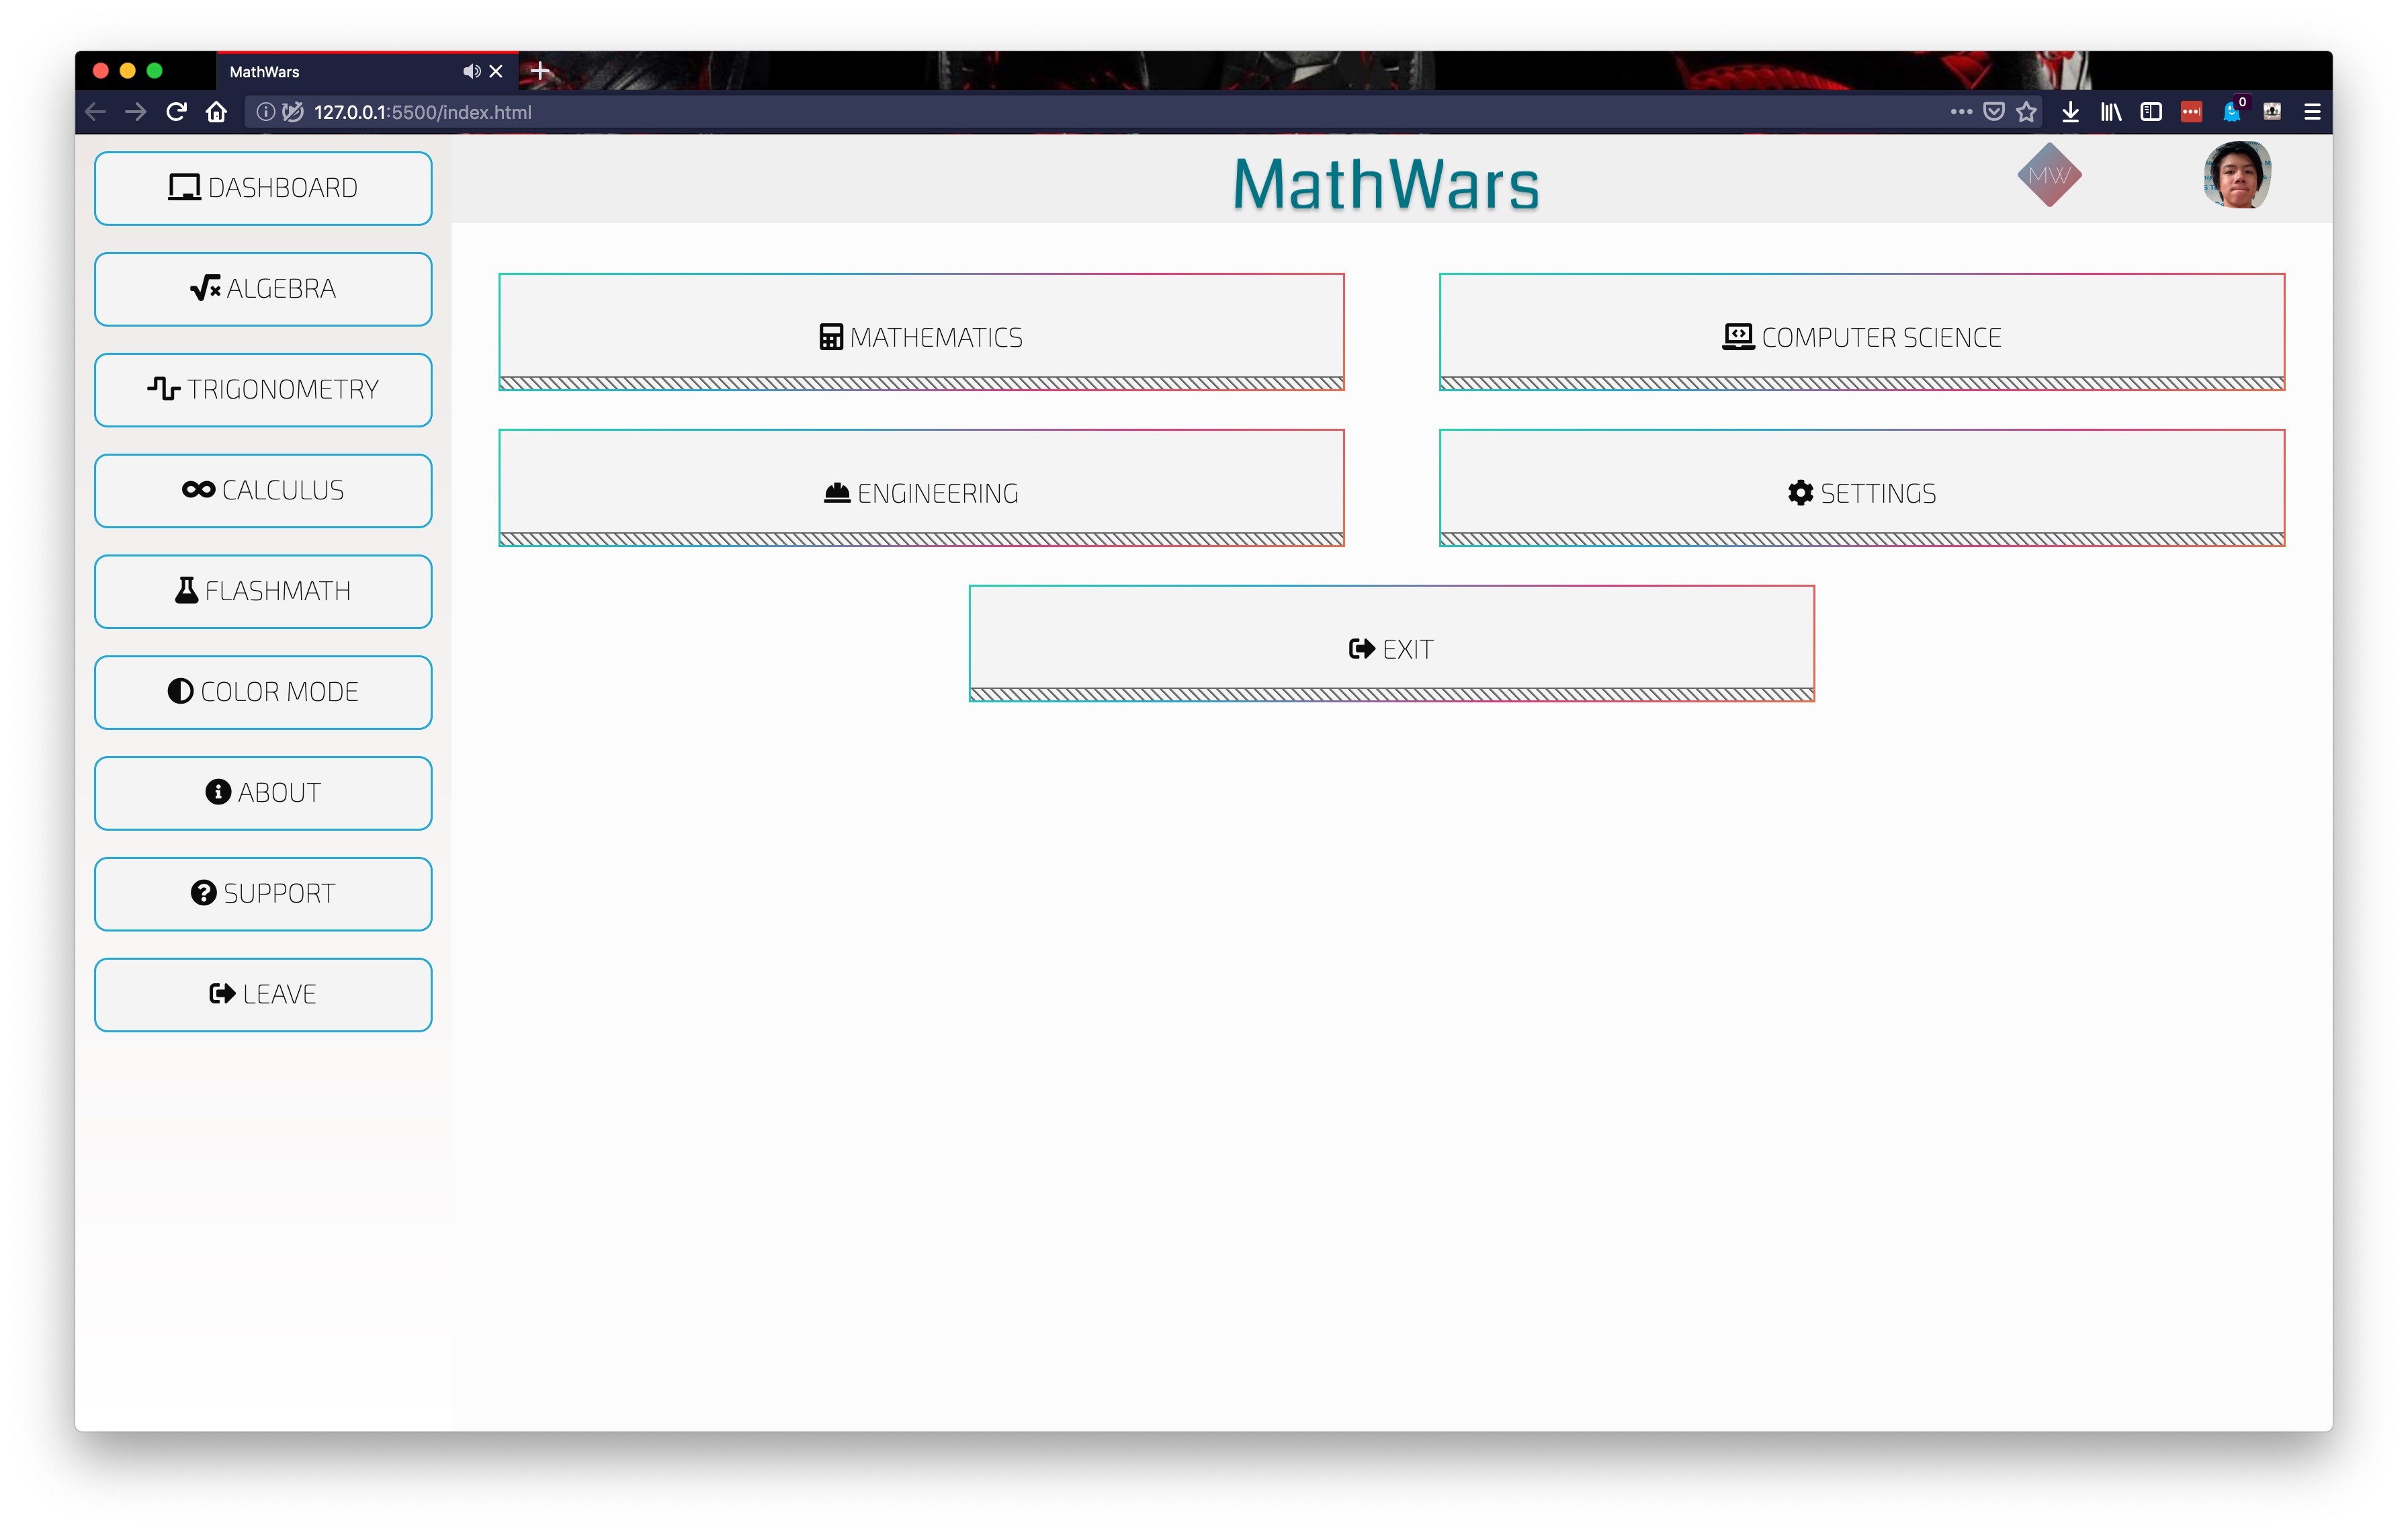Image resolution: width=2408 pixels, height=1531 pixels.
Task: Toggle the Color Mode half-circle icon
Action: click(x=180, y=692)
